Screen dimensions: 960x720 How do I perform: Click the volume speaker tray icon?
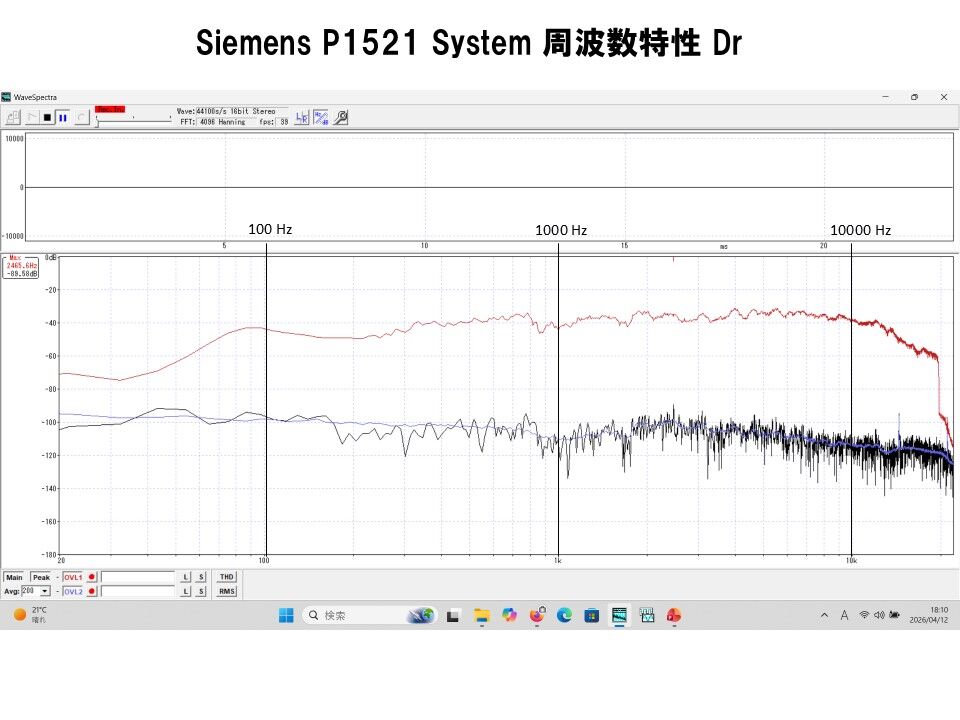click(879, 615)
